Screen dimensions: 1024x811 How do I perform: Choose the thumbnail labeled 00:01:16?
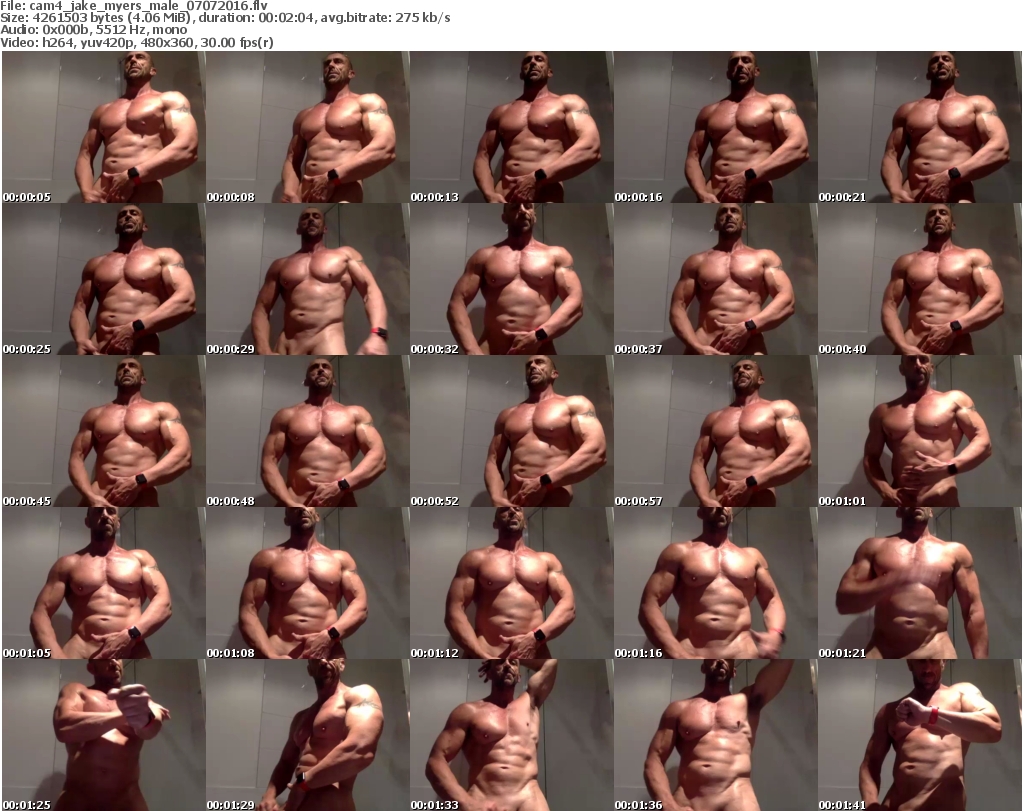click(716, 583)
